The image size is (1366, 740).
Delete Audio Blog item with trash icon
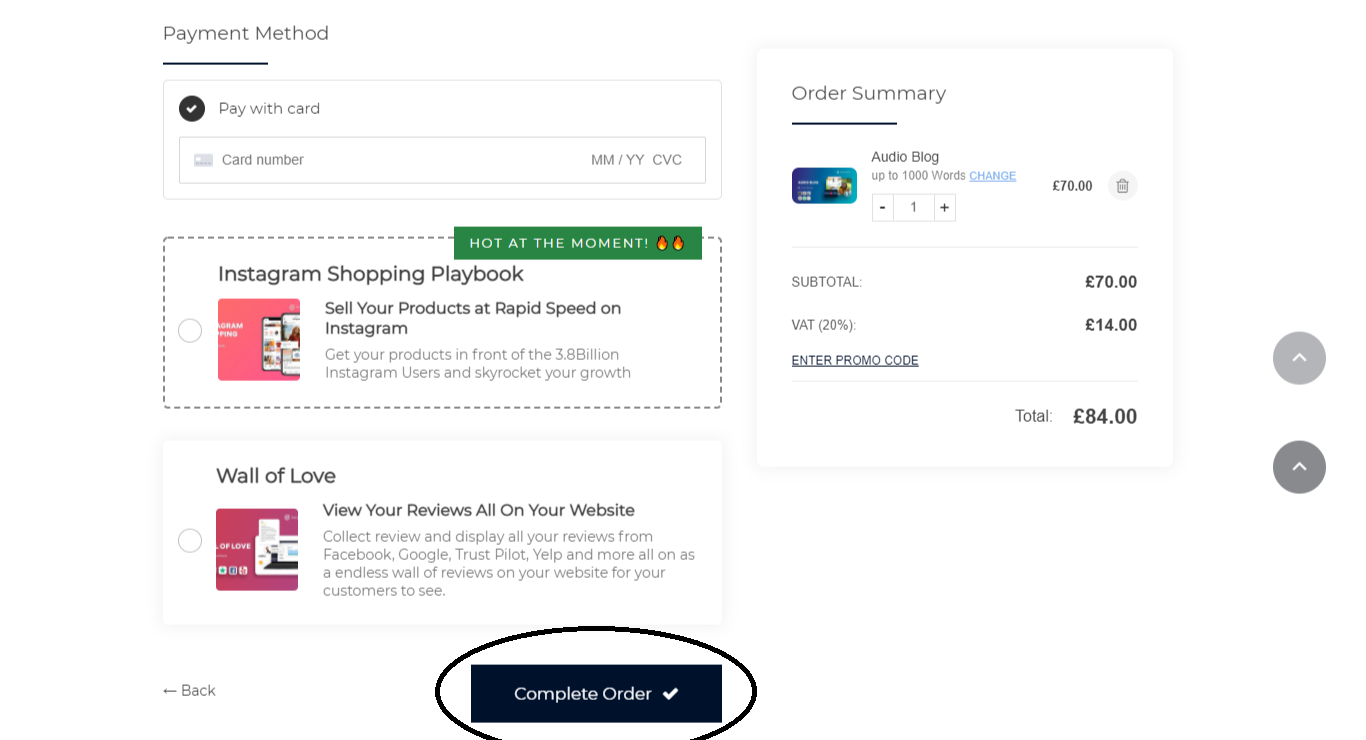[1122, 186]
